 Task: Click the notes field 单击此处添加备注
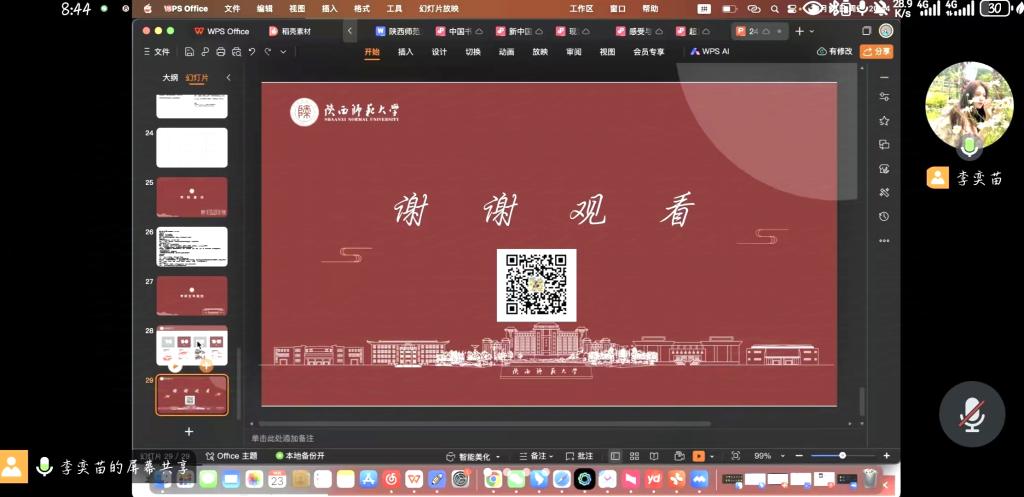pos(283,438)
